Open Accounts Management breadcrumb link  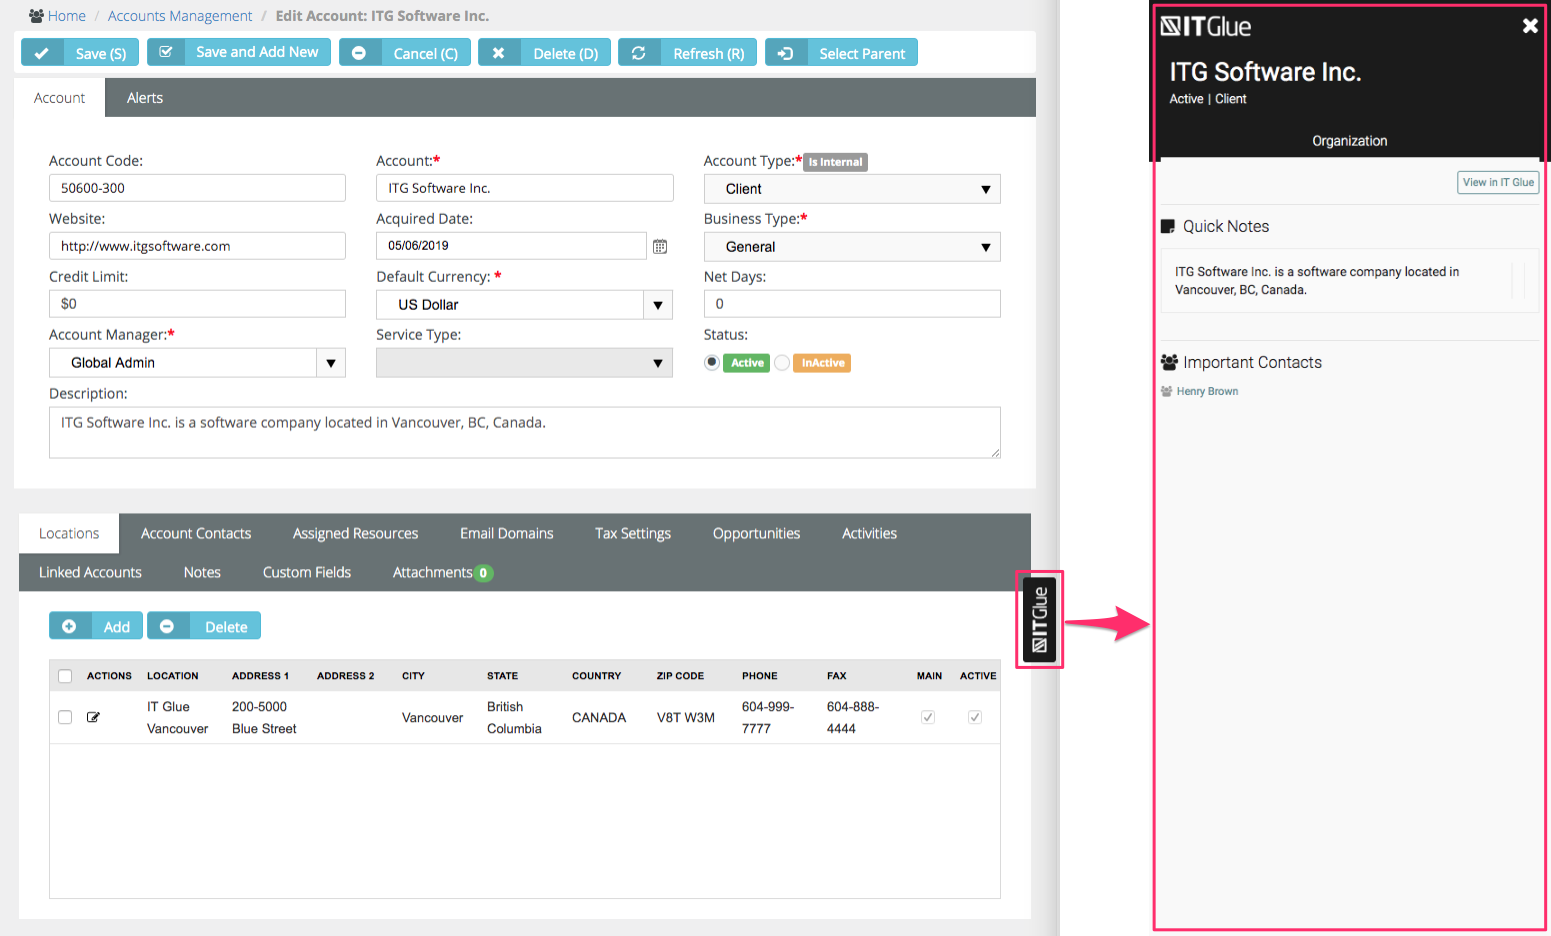click(180, 16)
